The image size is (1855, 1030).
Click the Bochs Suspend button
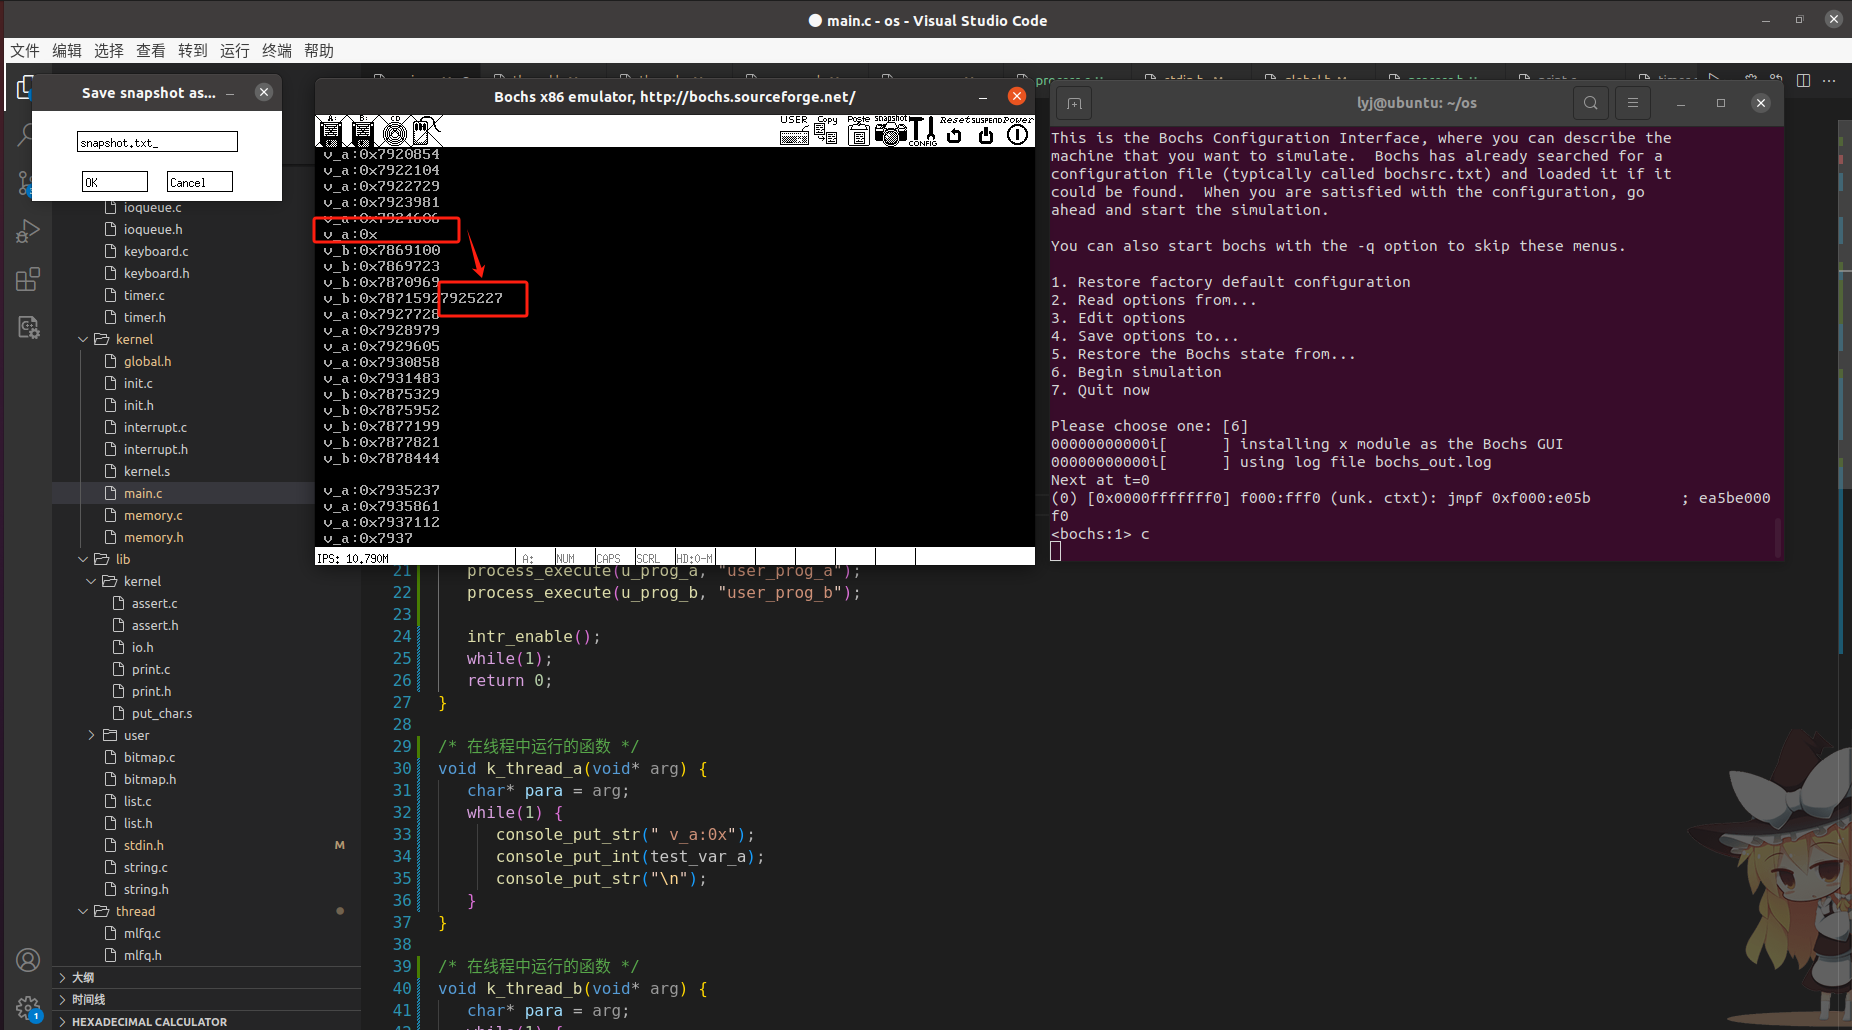[x=986, y=131]
